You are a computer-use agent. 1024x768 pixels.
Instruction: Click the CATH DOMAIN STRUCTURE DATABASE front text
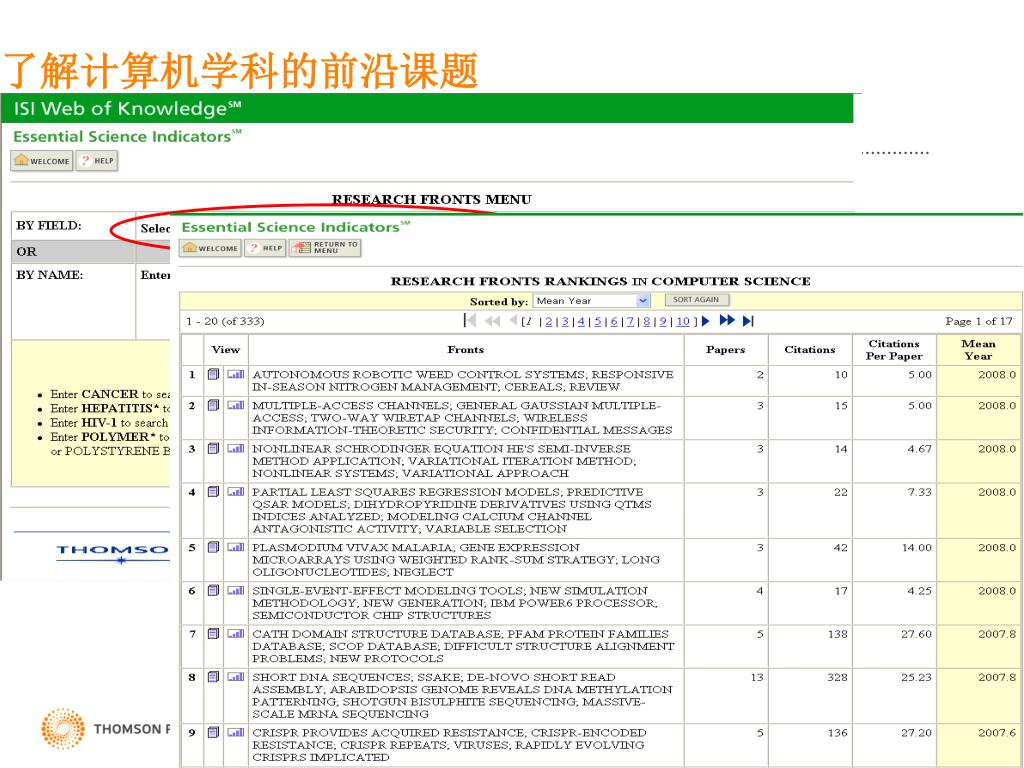pyautogui.click(x=463, y=646)
